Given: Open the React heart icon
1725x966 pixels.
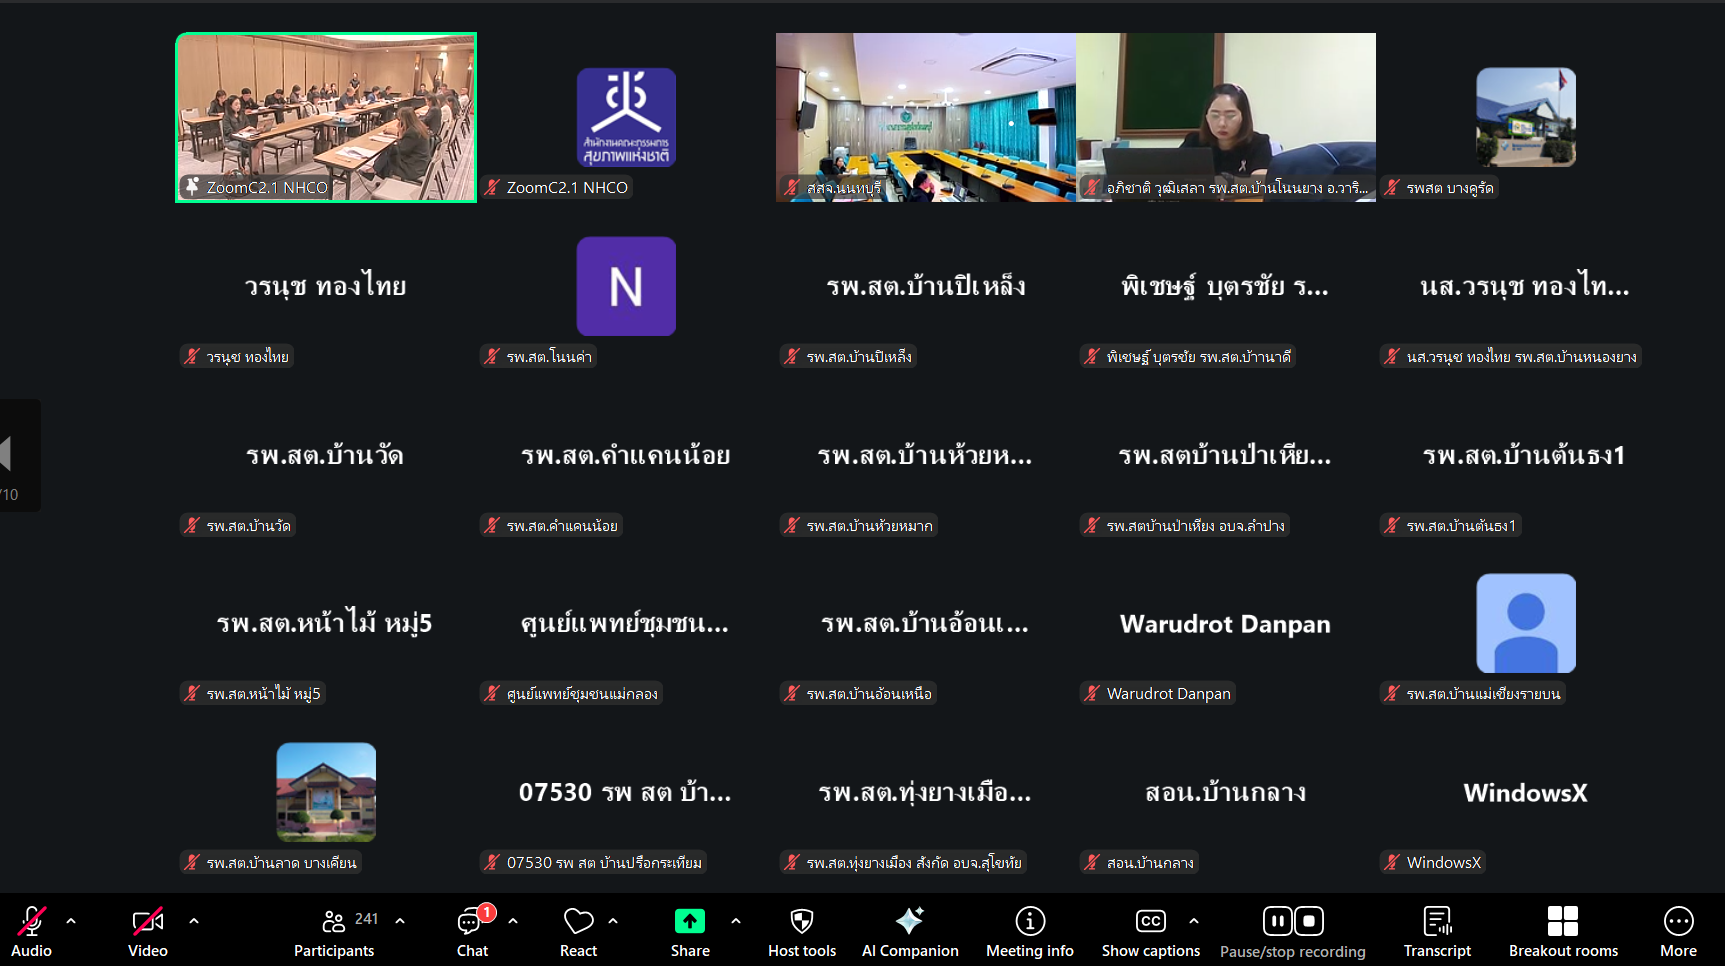Looking at the screenshot, I should [x=578, y=921].
